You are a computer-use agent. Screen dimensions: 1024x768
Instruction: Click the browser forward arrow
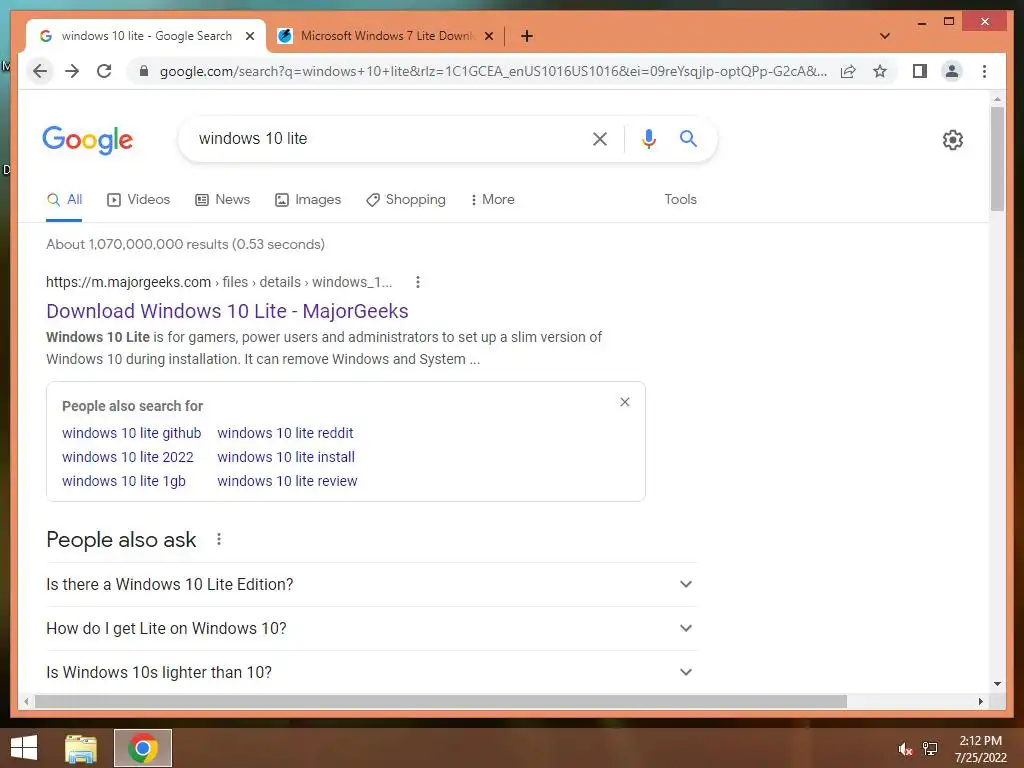pyautogui.click(x=72, y=71)
